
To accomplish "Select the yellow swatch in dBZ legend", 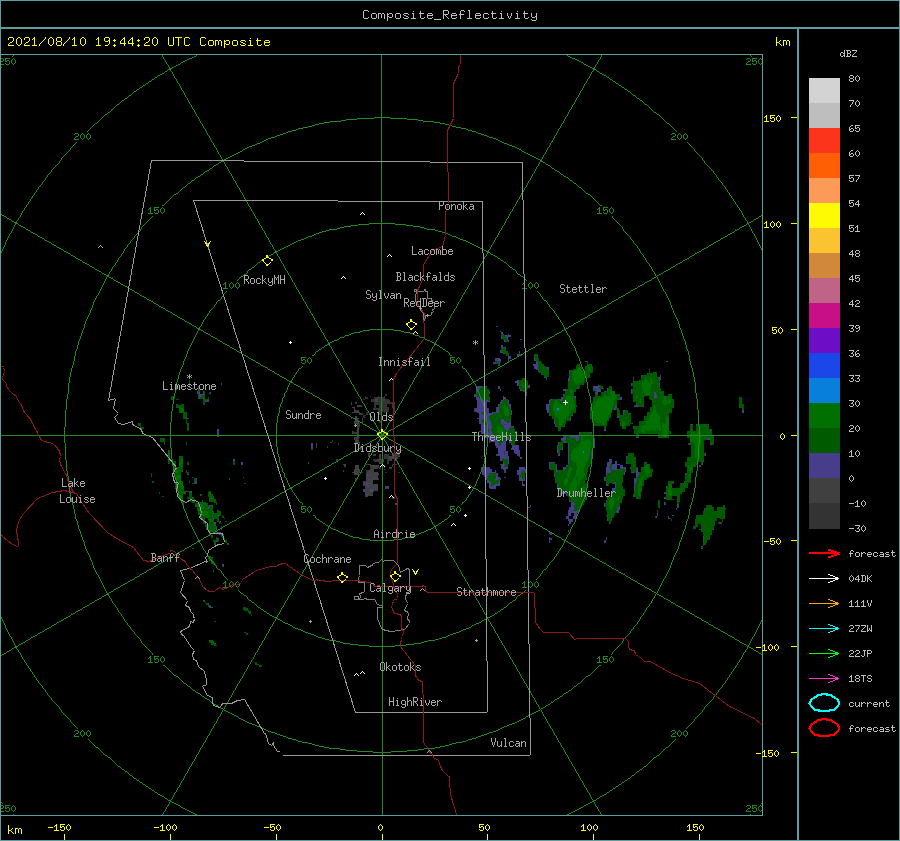I will [x=824, y=215].
